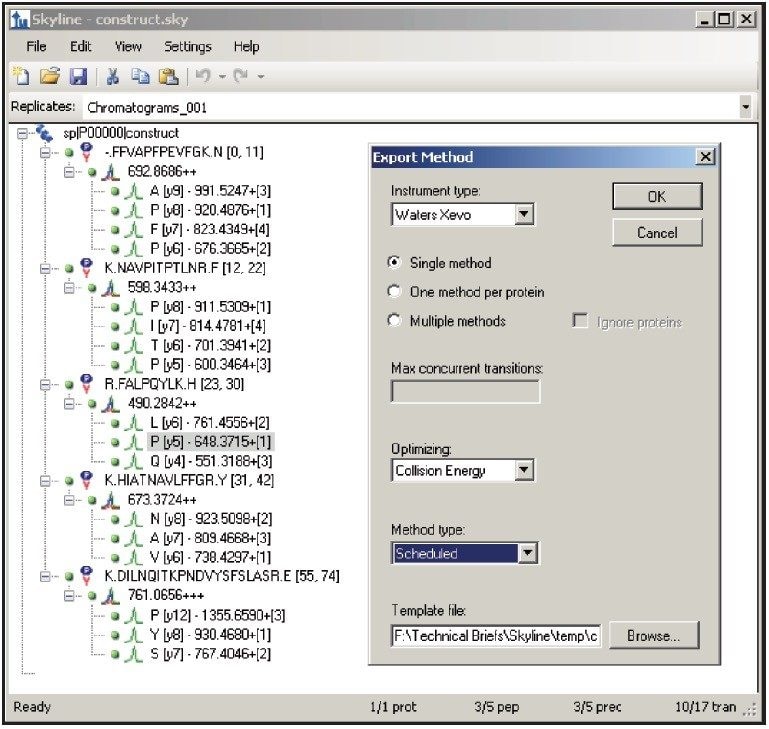The height and width of the screenshot is (729, 769).
Task: Collapse the 598.3433++ precursor node
Action: 69,287
